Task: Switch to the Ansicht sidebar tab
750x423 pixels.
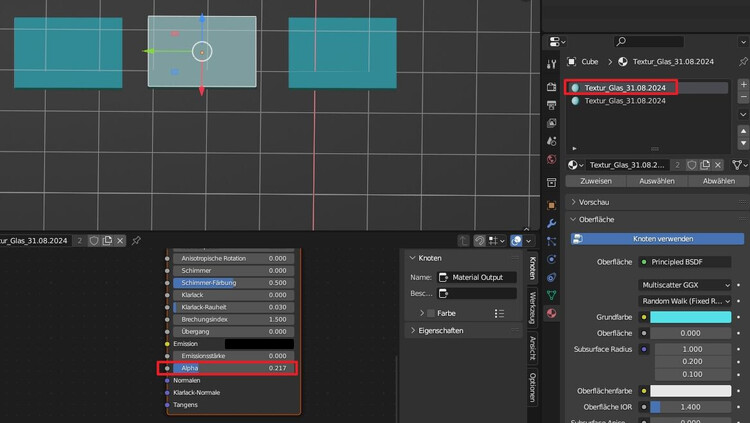Action: click(x=532, y=347)
